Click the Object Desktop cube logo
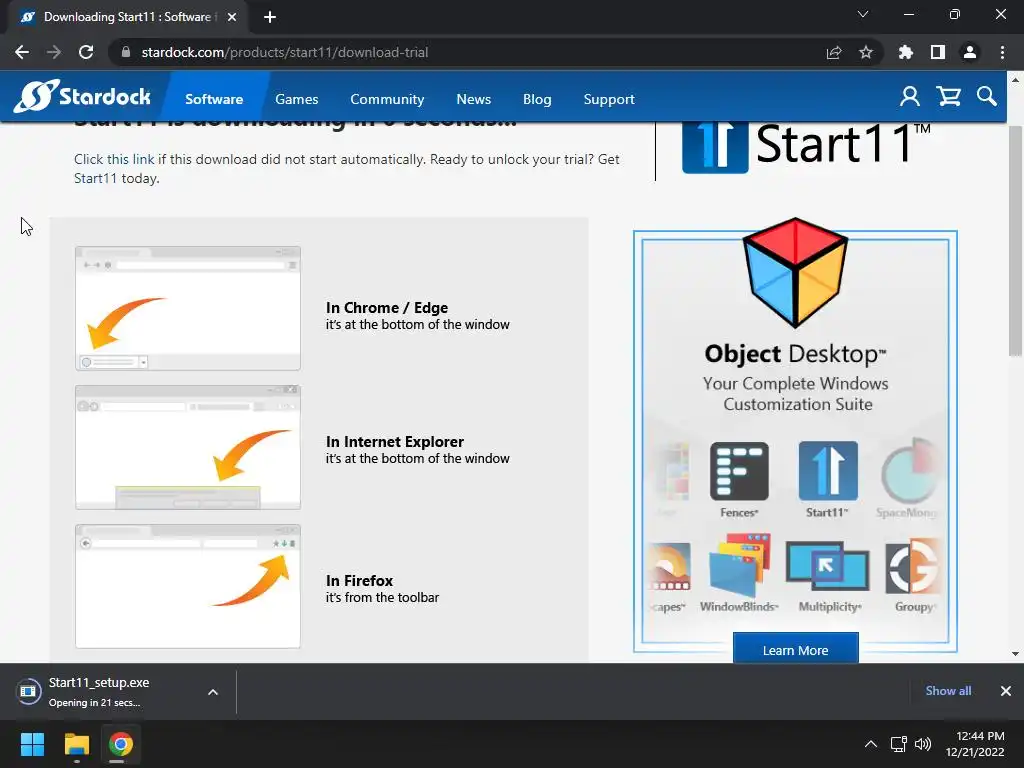 (795, 272)
